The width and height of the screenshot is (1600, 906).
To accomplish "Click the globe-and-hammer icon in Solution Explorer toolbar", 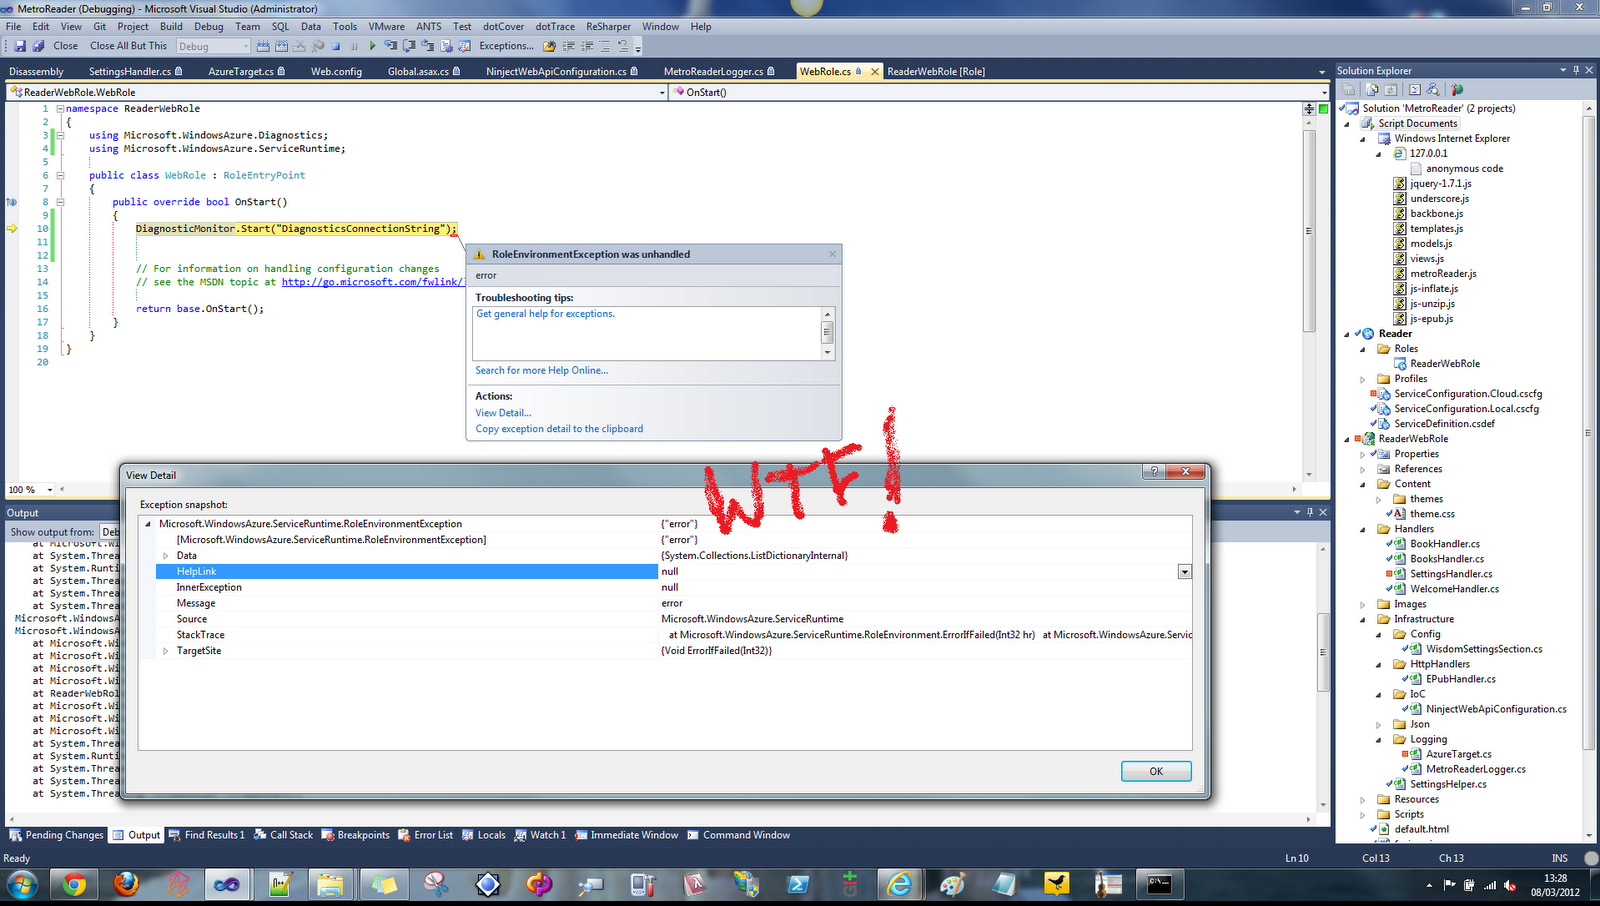I will click(x=1457, y=89).
